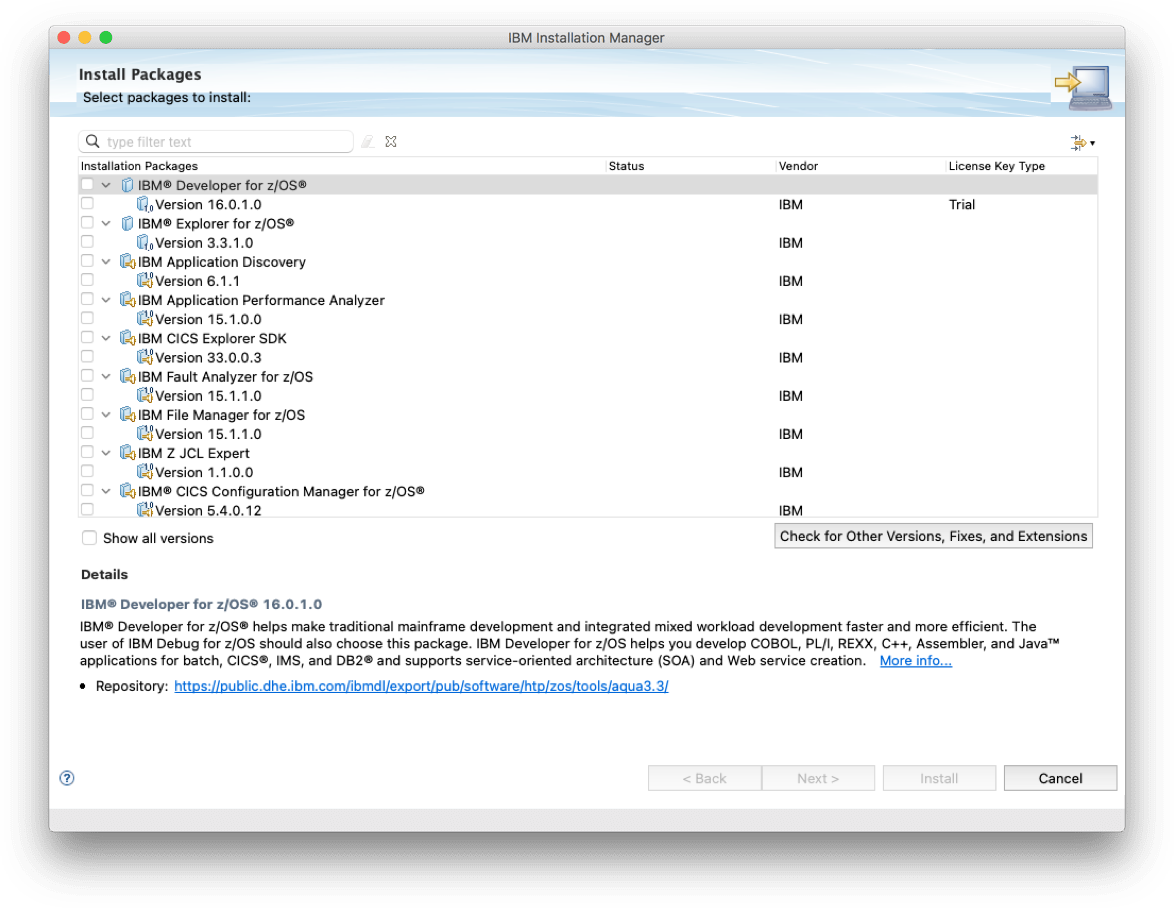Click the Version 1.1.0.0 package icon
Image resolution: width=1174 pixels, height=908 pixels.
tap(145, 472)
